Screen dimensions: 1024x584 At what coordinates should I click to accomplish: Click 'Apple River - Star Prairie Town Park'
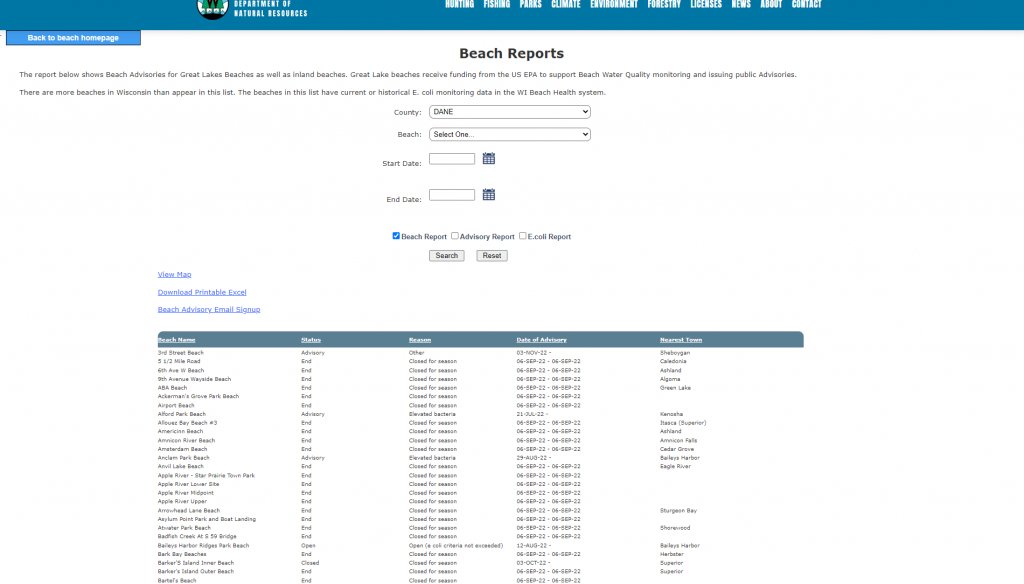206,476
